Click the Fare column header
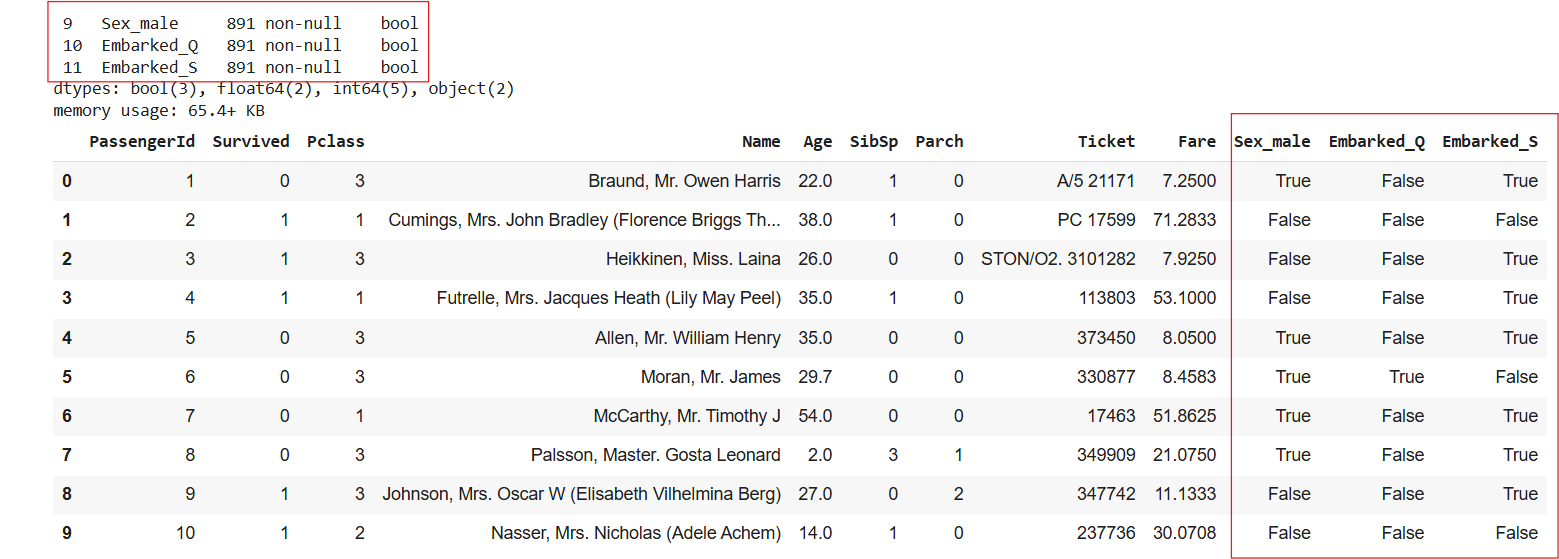Screen dimensions: 1559x559 click(x=1196, y=142)
